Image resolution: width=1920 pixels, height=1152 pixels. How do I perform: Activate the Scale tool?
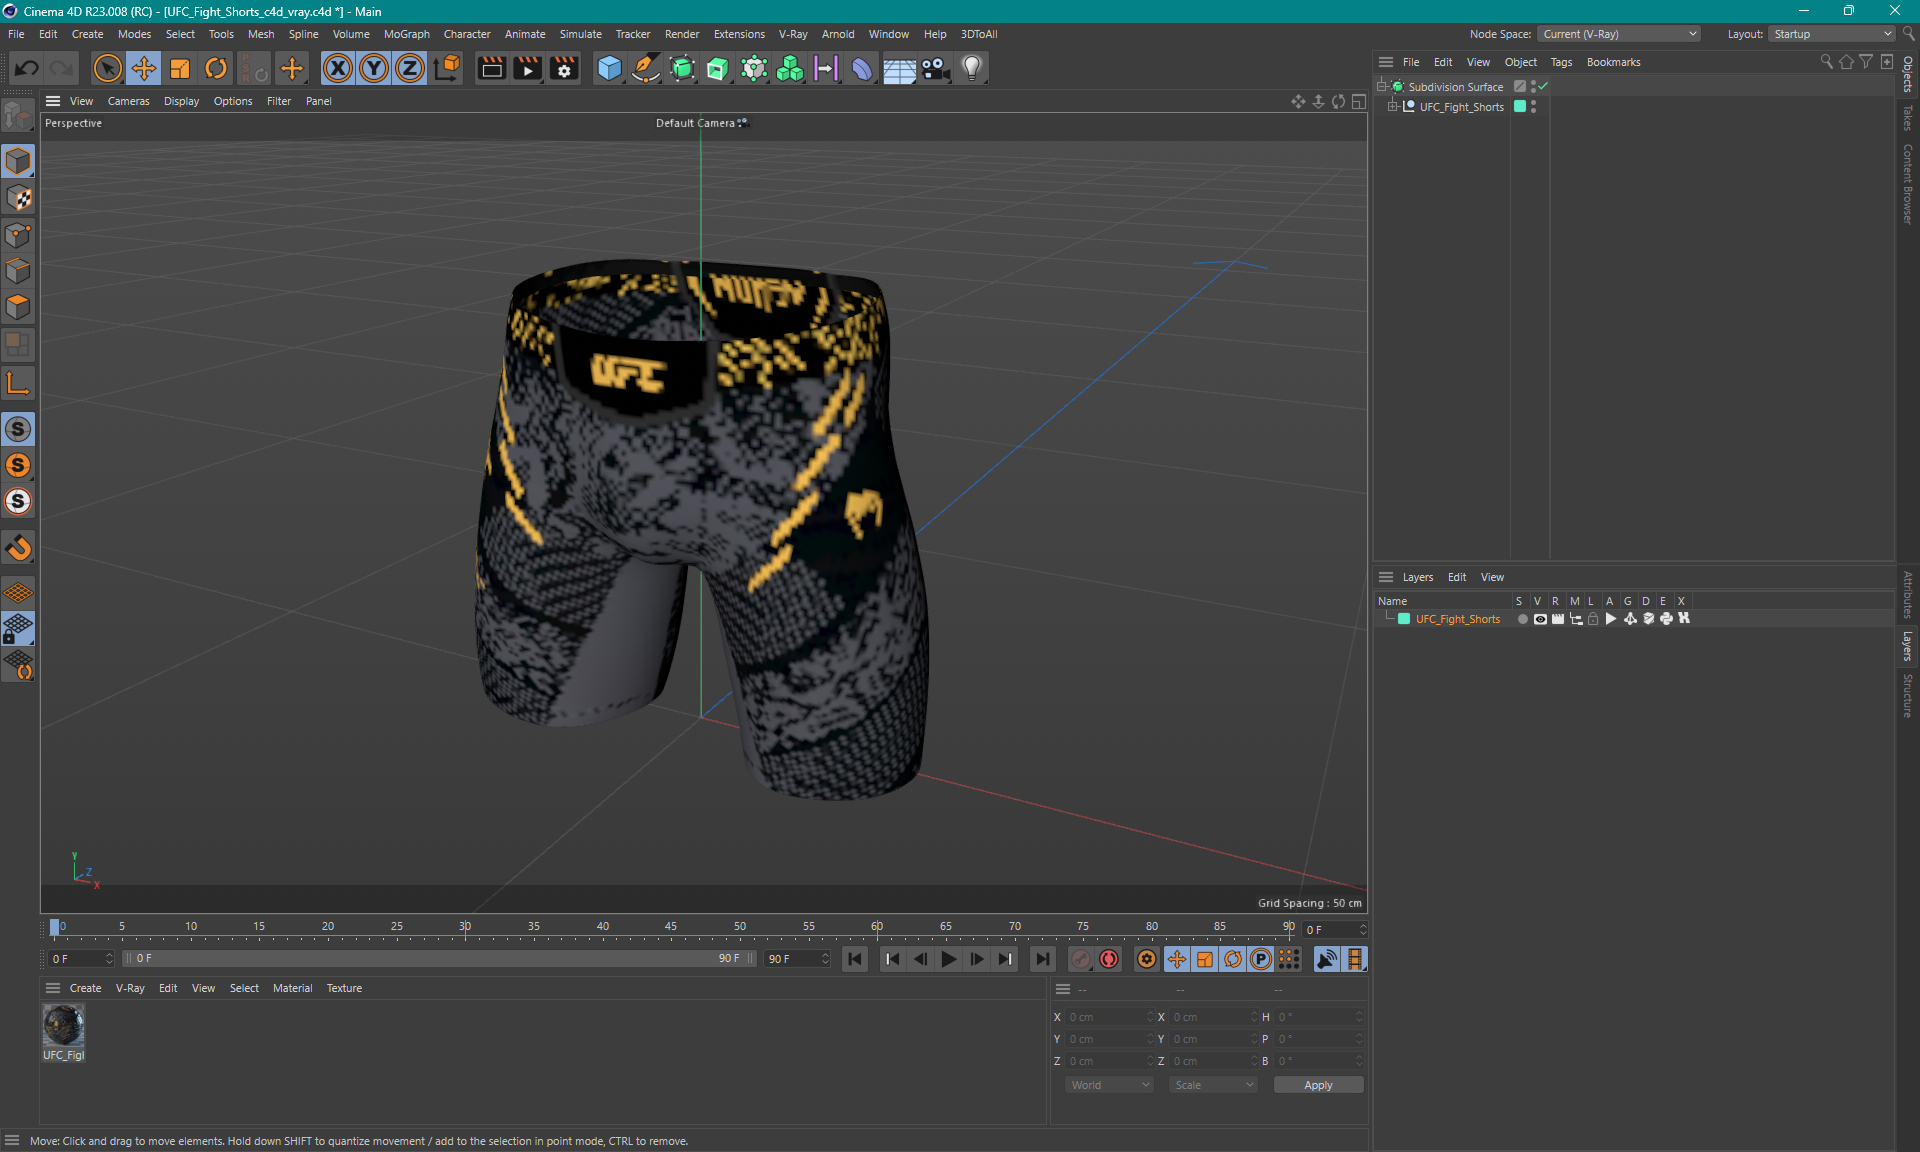180,68
